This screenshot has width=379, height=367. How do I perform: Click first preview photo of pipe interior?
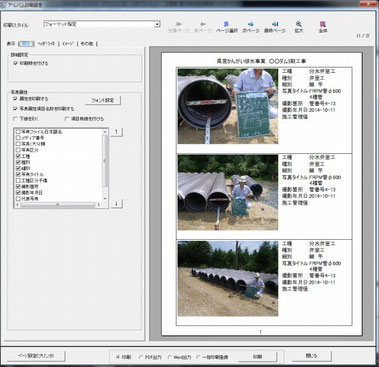coord(228,106)
